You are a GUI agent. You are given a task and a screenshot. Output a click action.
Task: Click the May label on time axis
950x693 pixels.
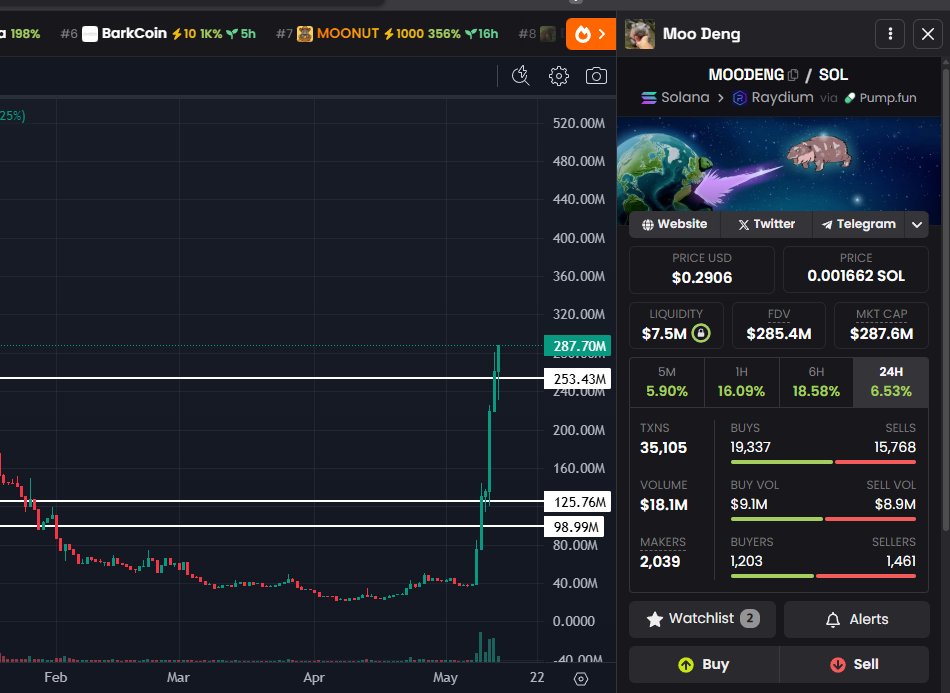[445, 677]
